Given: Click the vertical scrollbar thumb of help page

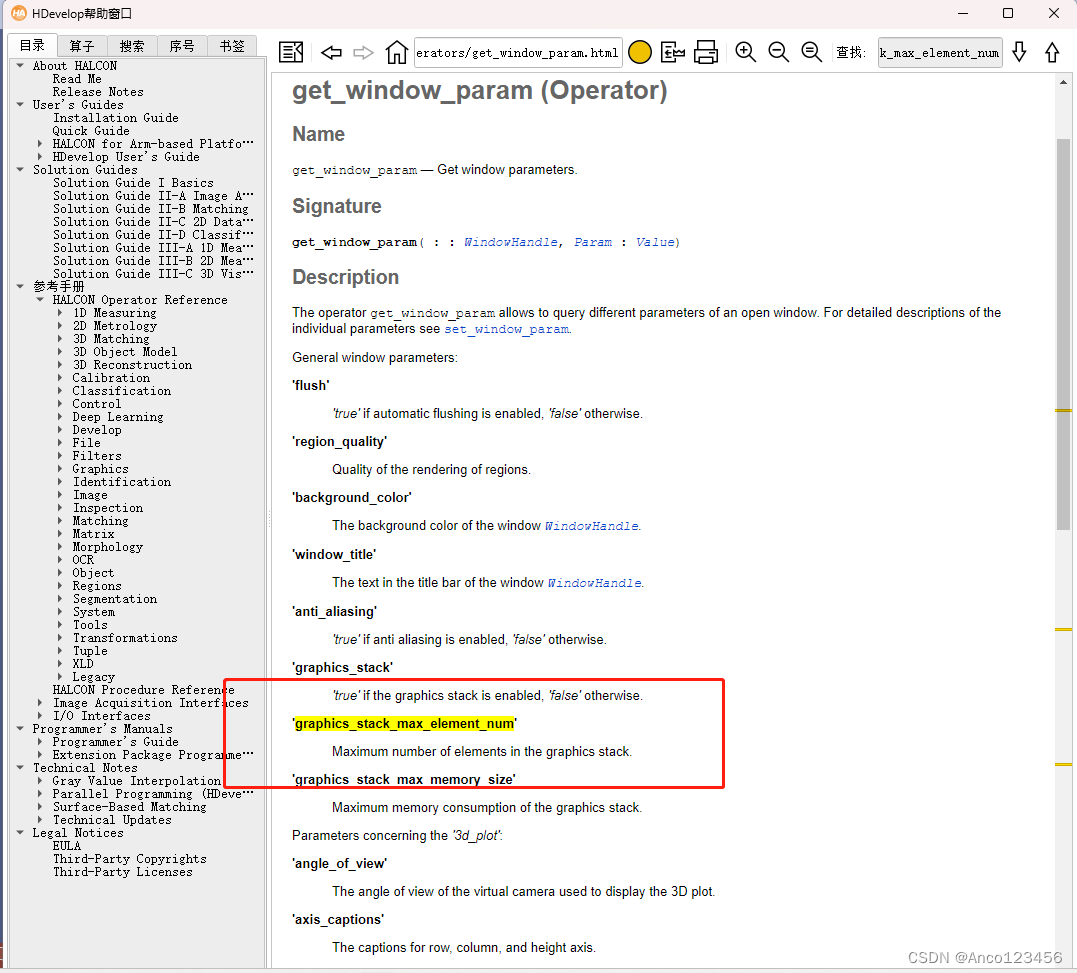Looking at the screenshot, I should click(1063, 334).
